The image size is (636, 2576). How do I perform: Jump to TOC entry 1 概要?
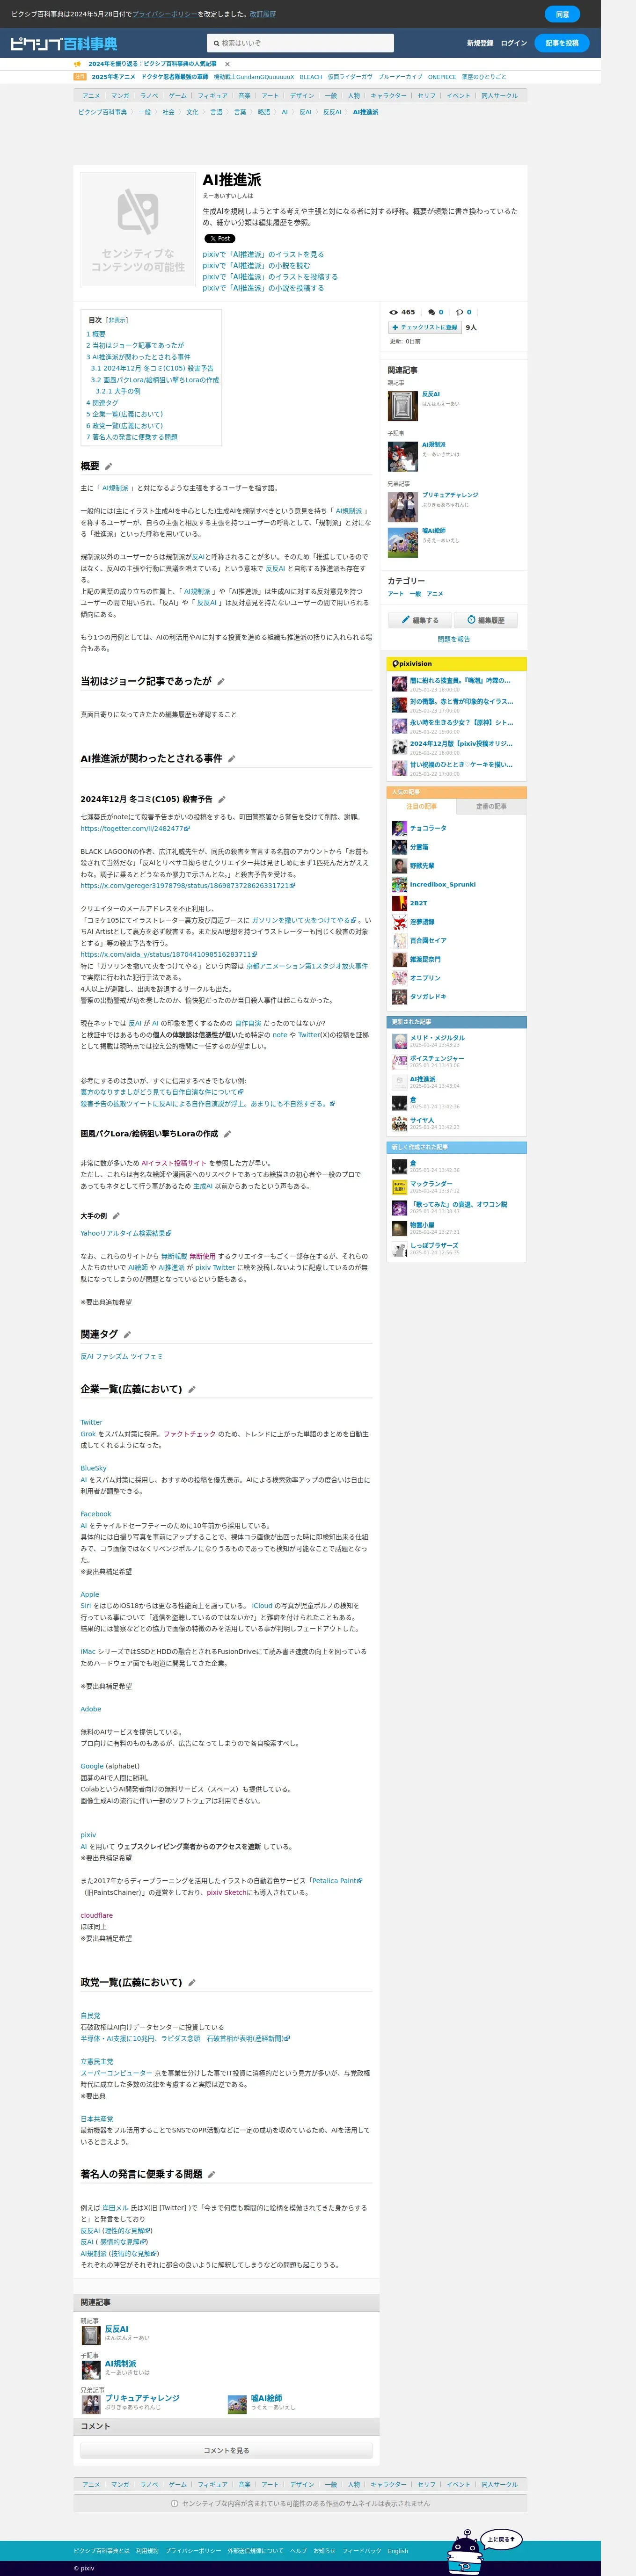pos(96,334)
